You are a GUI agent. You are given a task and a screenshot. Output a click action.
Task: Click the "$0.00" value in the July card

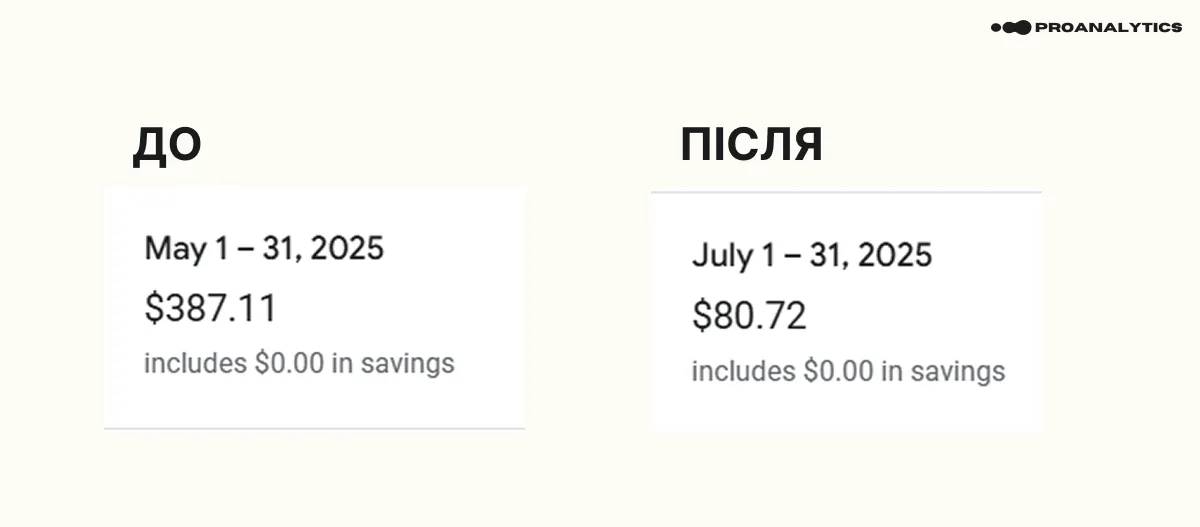[838, 372]
